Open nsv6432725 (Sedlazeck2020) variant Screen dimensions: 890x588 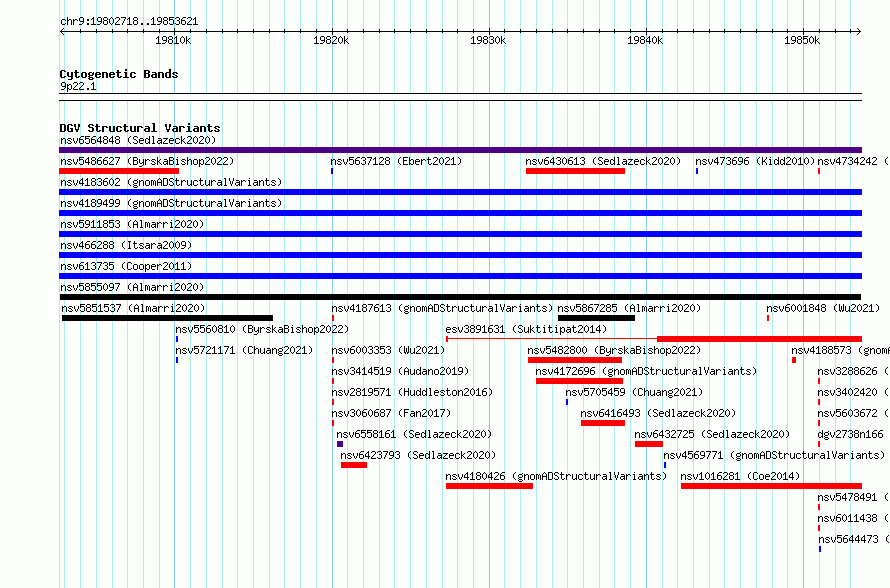tap(712, 434)
